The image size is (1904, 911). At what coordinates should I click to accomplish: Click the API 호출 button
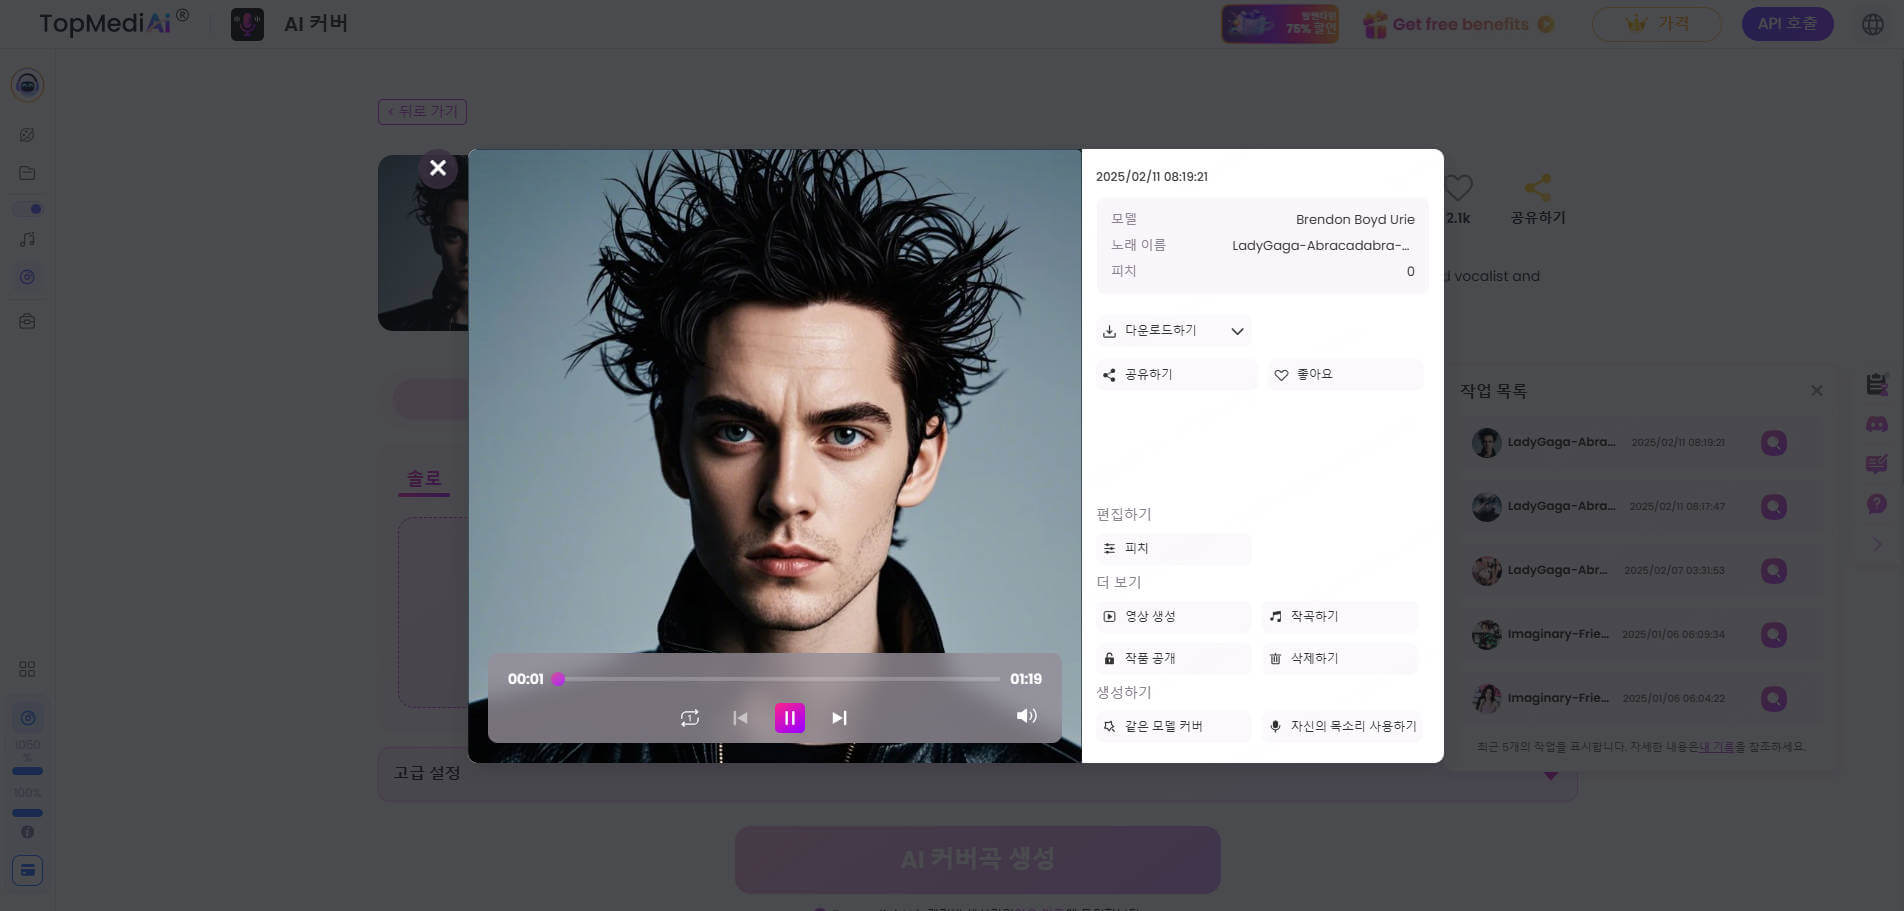point(1787,24)
